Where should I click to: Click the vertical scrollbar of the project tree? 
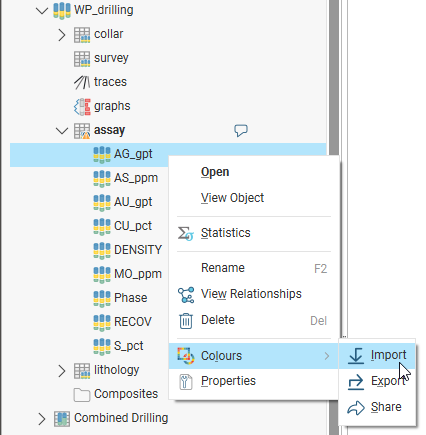coord(334,217)
